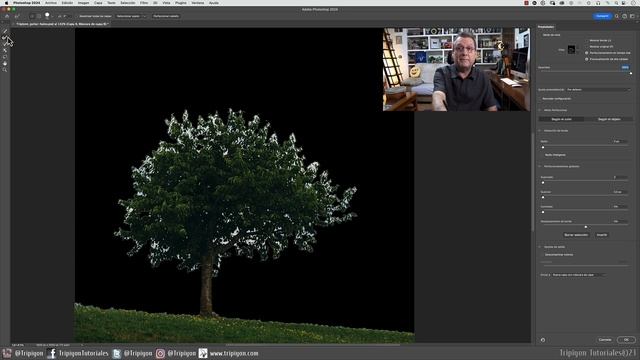Open the Capa menu
The height and width of the screenshot is (360, 640).
click(98, 3)
